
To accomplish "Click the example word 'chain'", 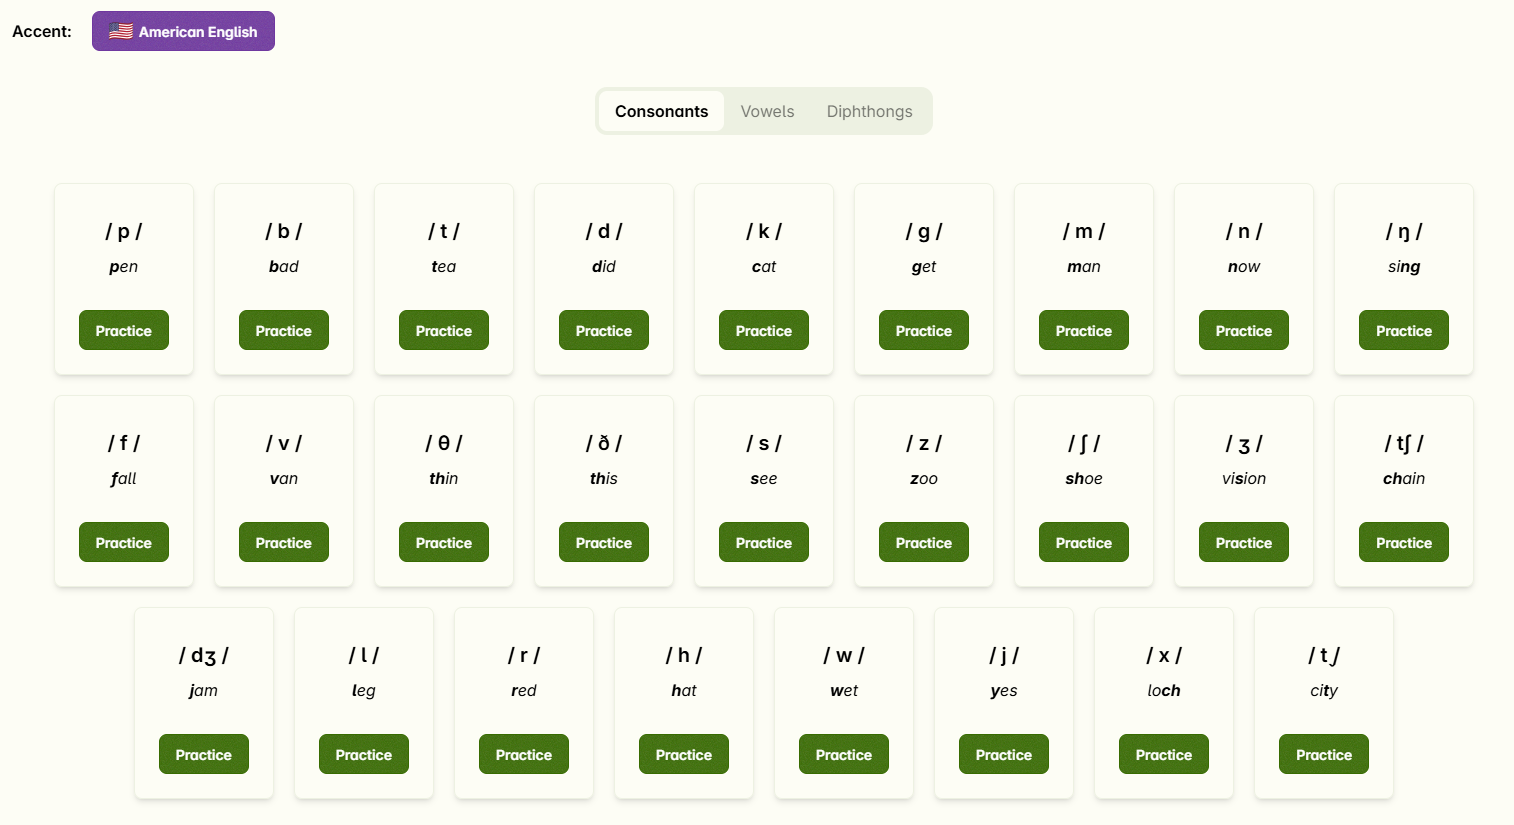I will [x=1404, y=479].
